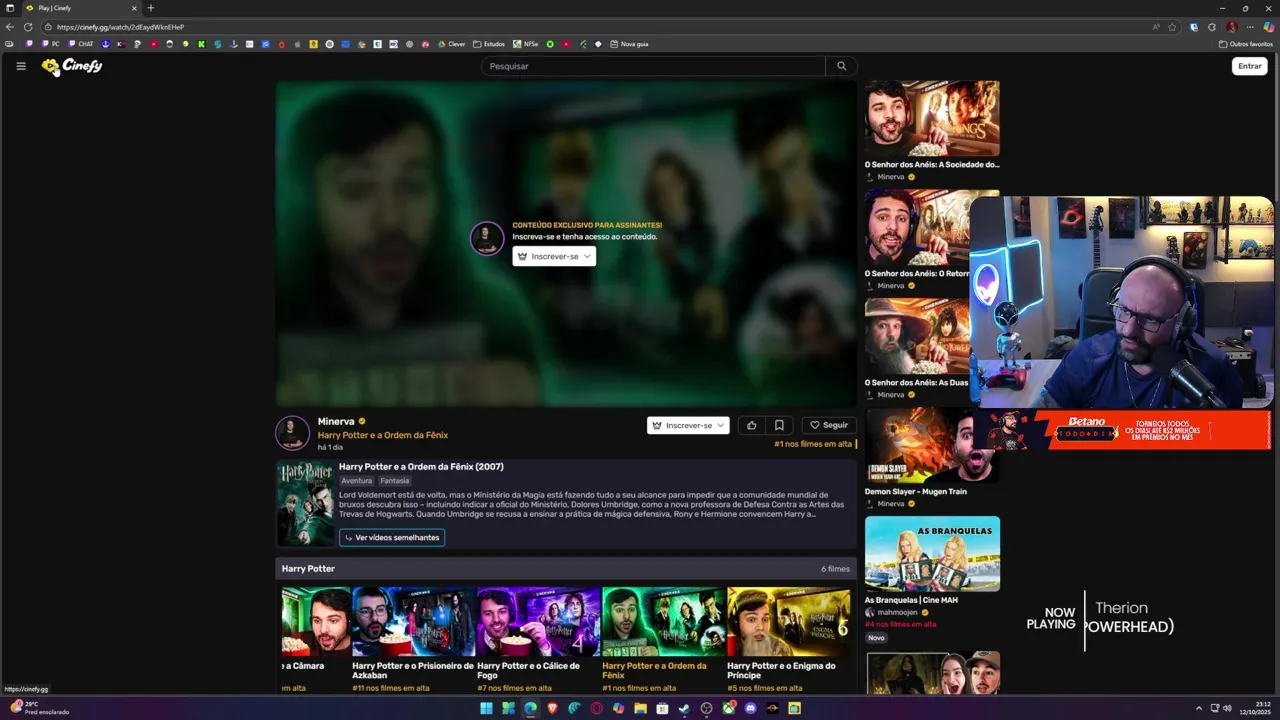Click the Order of the Phoenix movie poster
1280x720 pixels.
(306, 504)
